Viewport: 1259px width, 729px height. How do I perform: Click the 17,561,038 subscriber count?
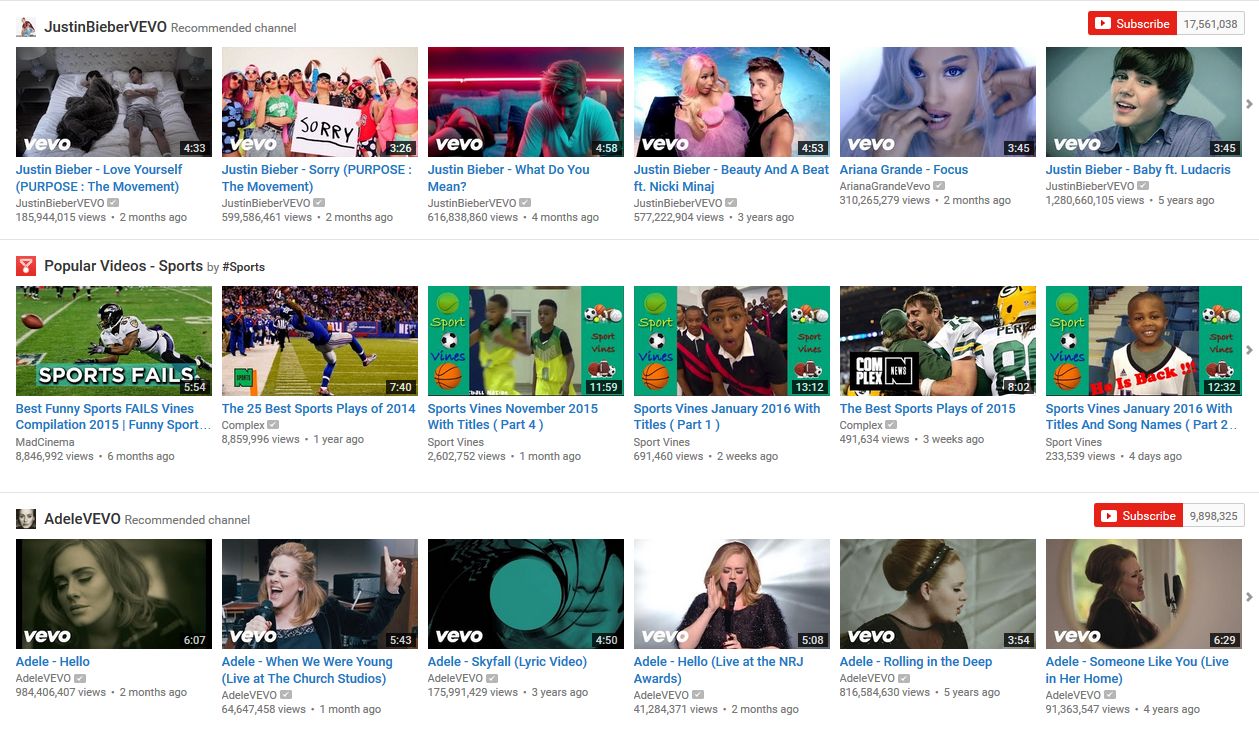click(x=1210, y=24)
